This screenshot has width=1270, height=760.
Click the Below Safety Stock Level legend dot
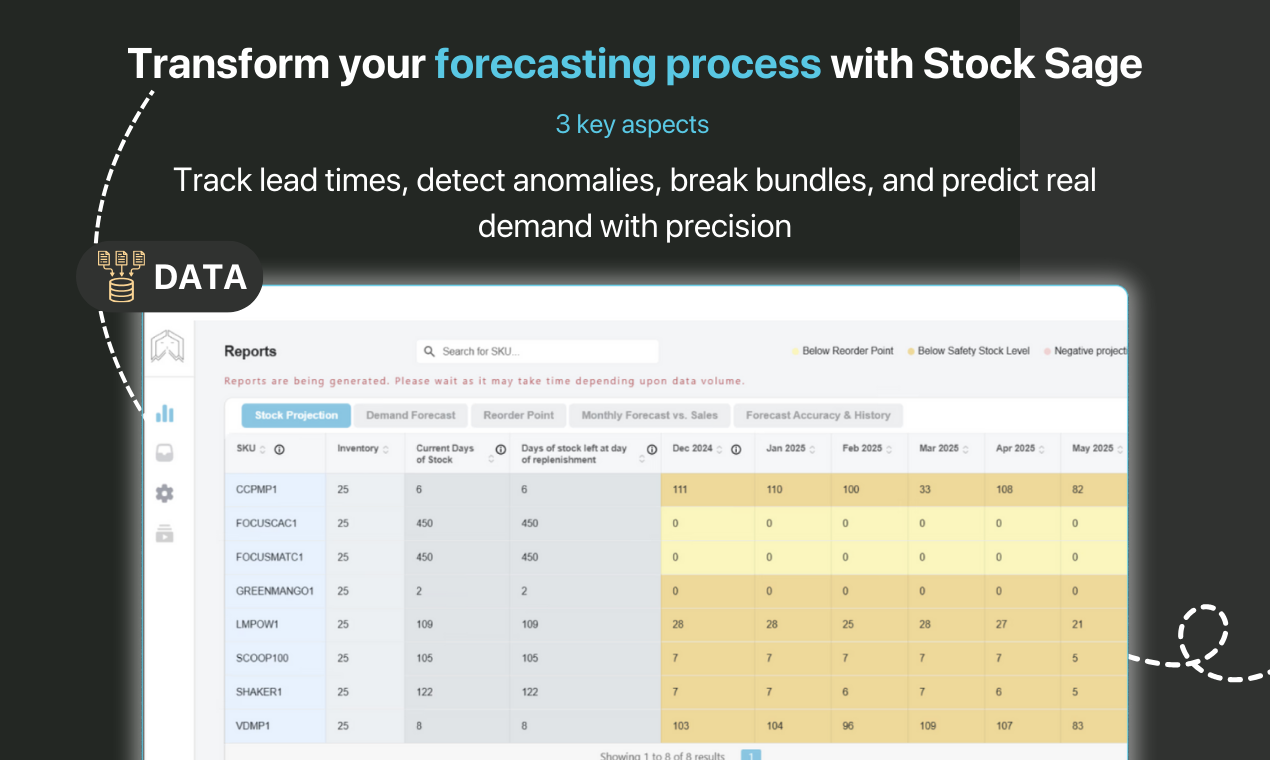(911, 352)
